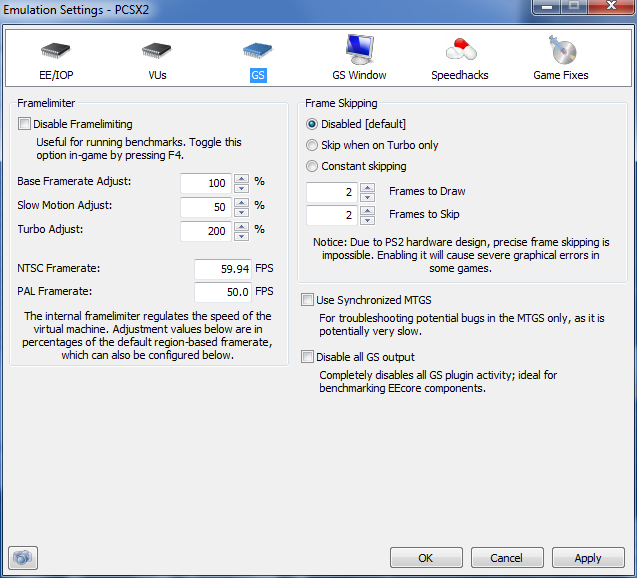637x578 pixels.
Task: Click the Frames to Skip field
Action: click(332, 215)
